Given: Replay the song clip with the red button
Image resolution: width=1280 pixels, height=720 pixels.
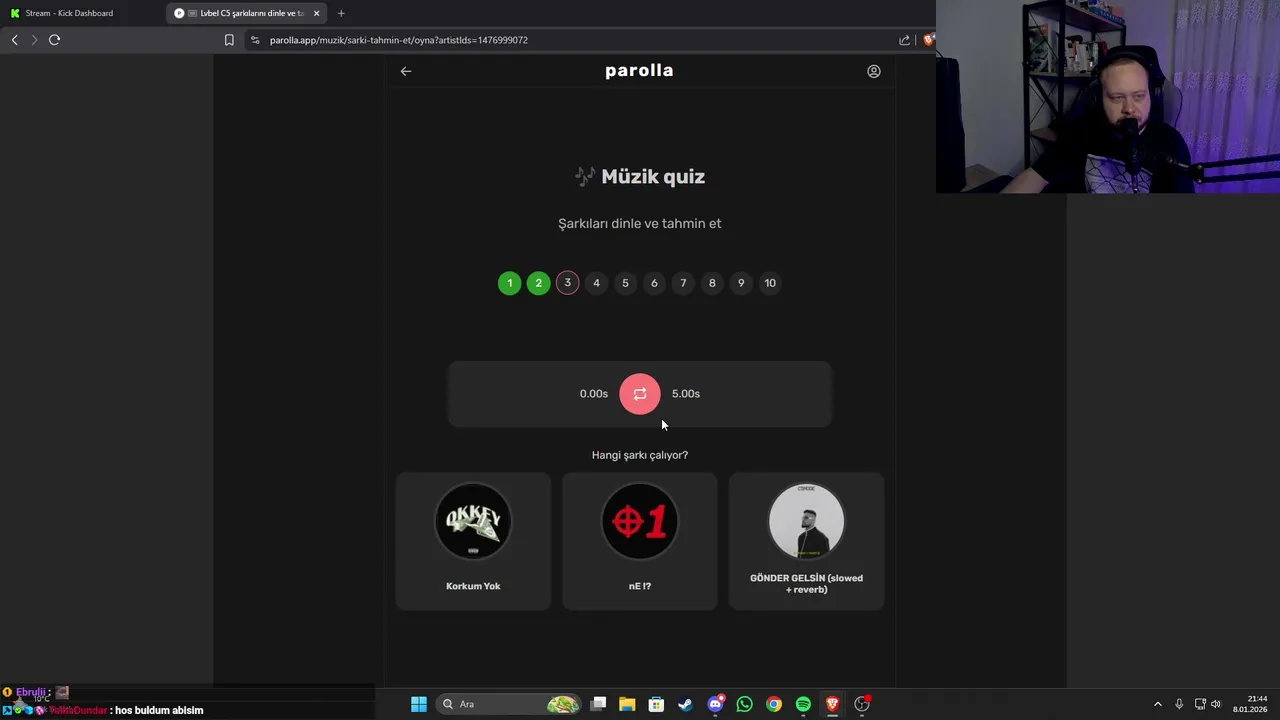Looking at the screenshot, I should (640, 394).
